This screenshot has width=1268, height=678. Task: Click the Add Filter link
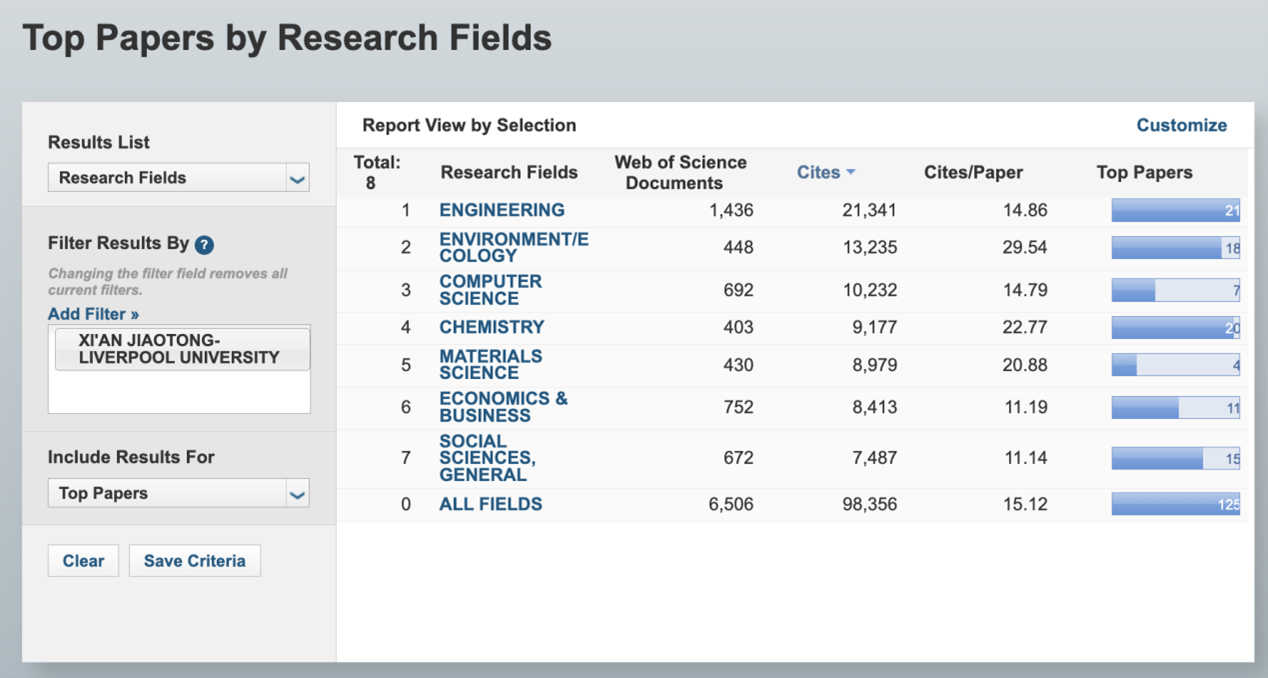pyautogui.click(x=93, y=314)
